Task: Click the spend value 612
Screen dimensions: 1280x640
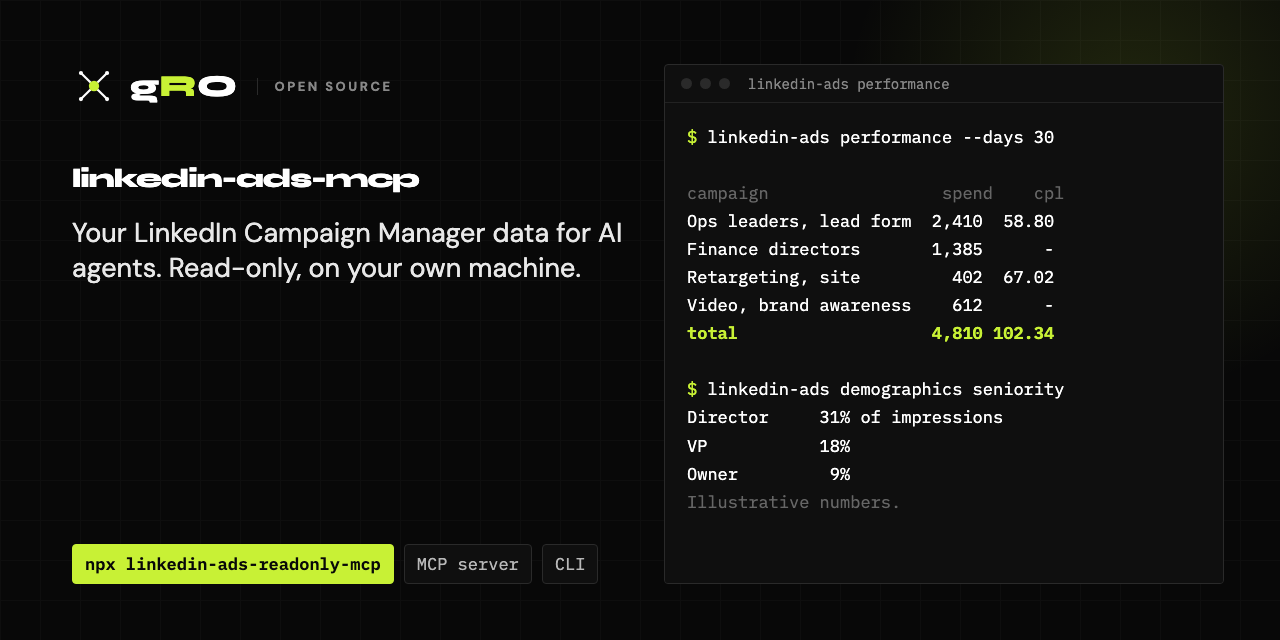Action: pyautogui.click(x=967, y=305)
